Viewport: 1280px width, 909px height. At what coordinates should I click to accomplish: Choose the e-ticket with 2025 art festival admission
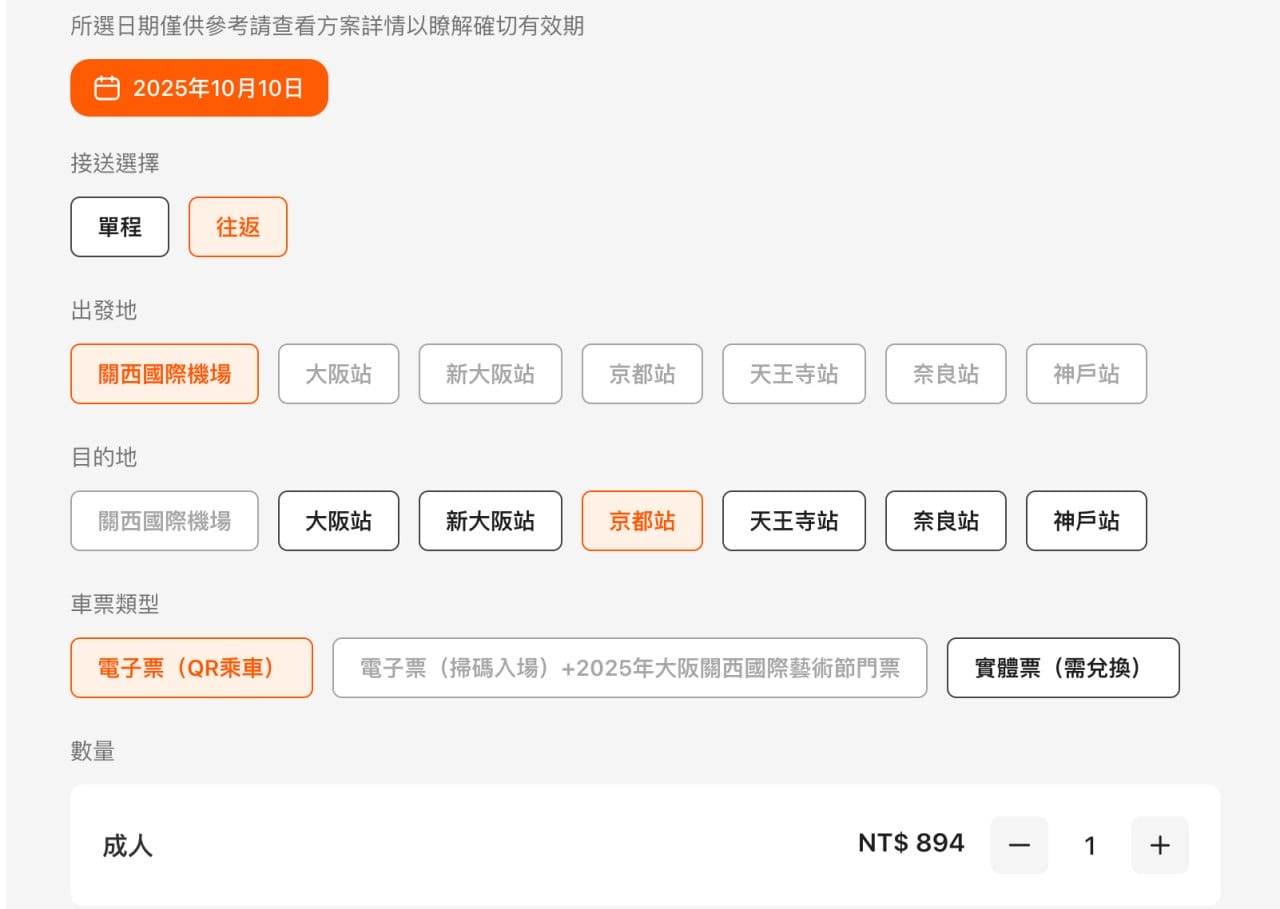pyautogui.click(x=629, y=667)
